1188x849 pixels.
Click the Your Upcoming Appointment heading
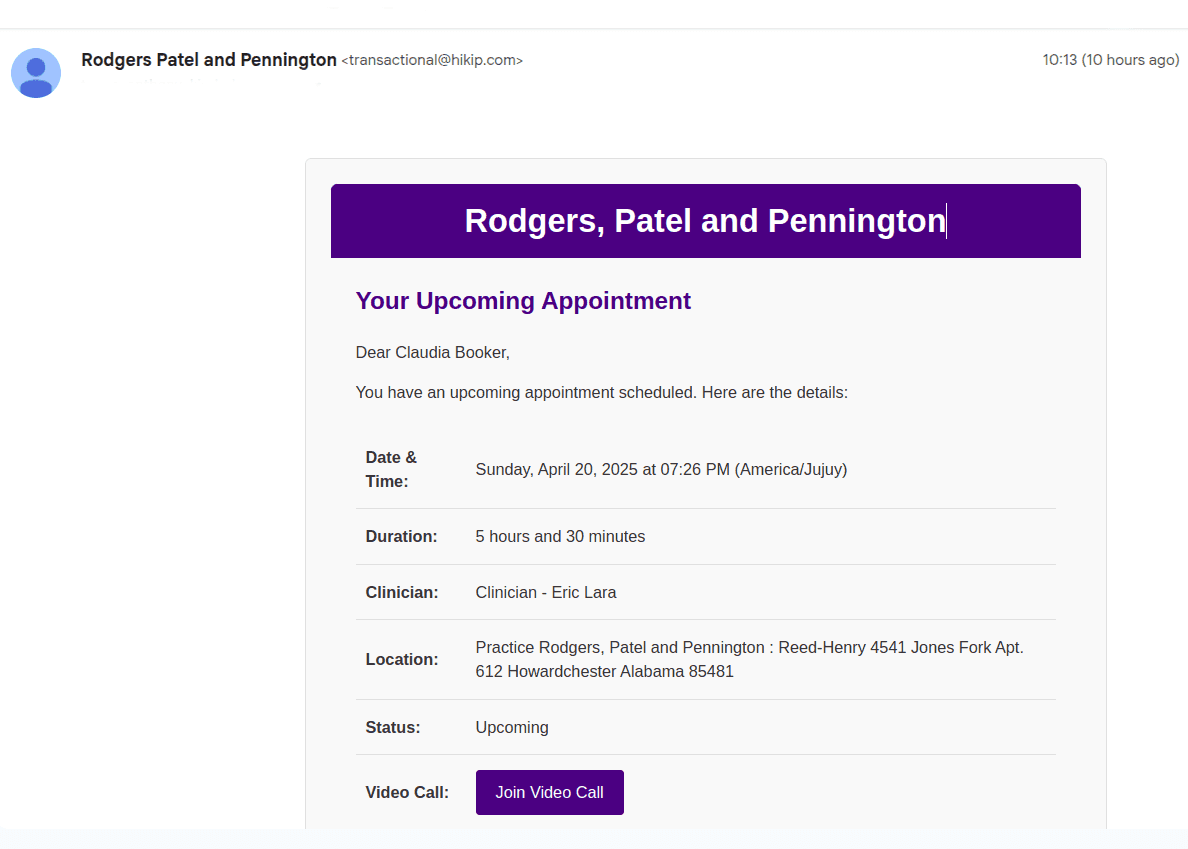(x=523, y=301)
